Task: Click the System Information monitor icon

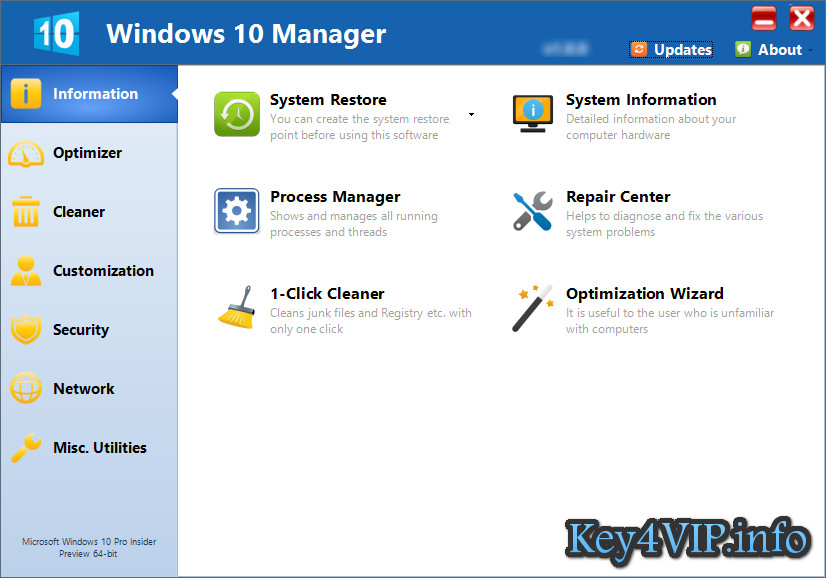Action: (x=533, y=113)
